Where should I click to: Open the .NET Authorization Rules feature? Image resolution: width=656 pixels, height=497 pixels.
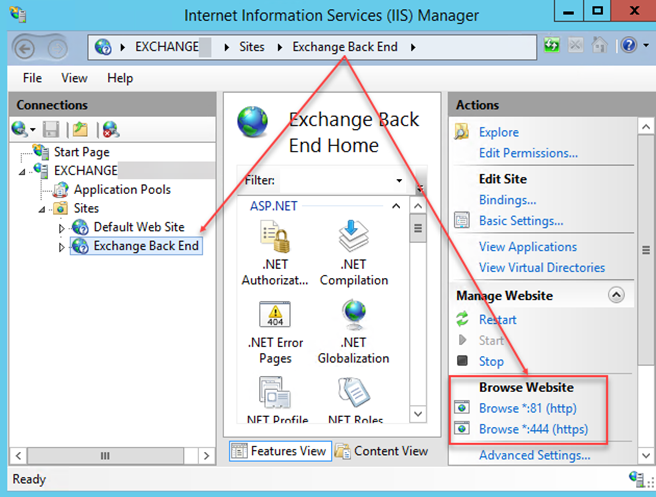tap(275, 254)
